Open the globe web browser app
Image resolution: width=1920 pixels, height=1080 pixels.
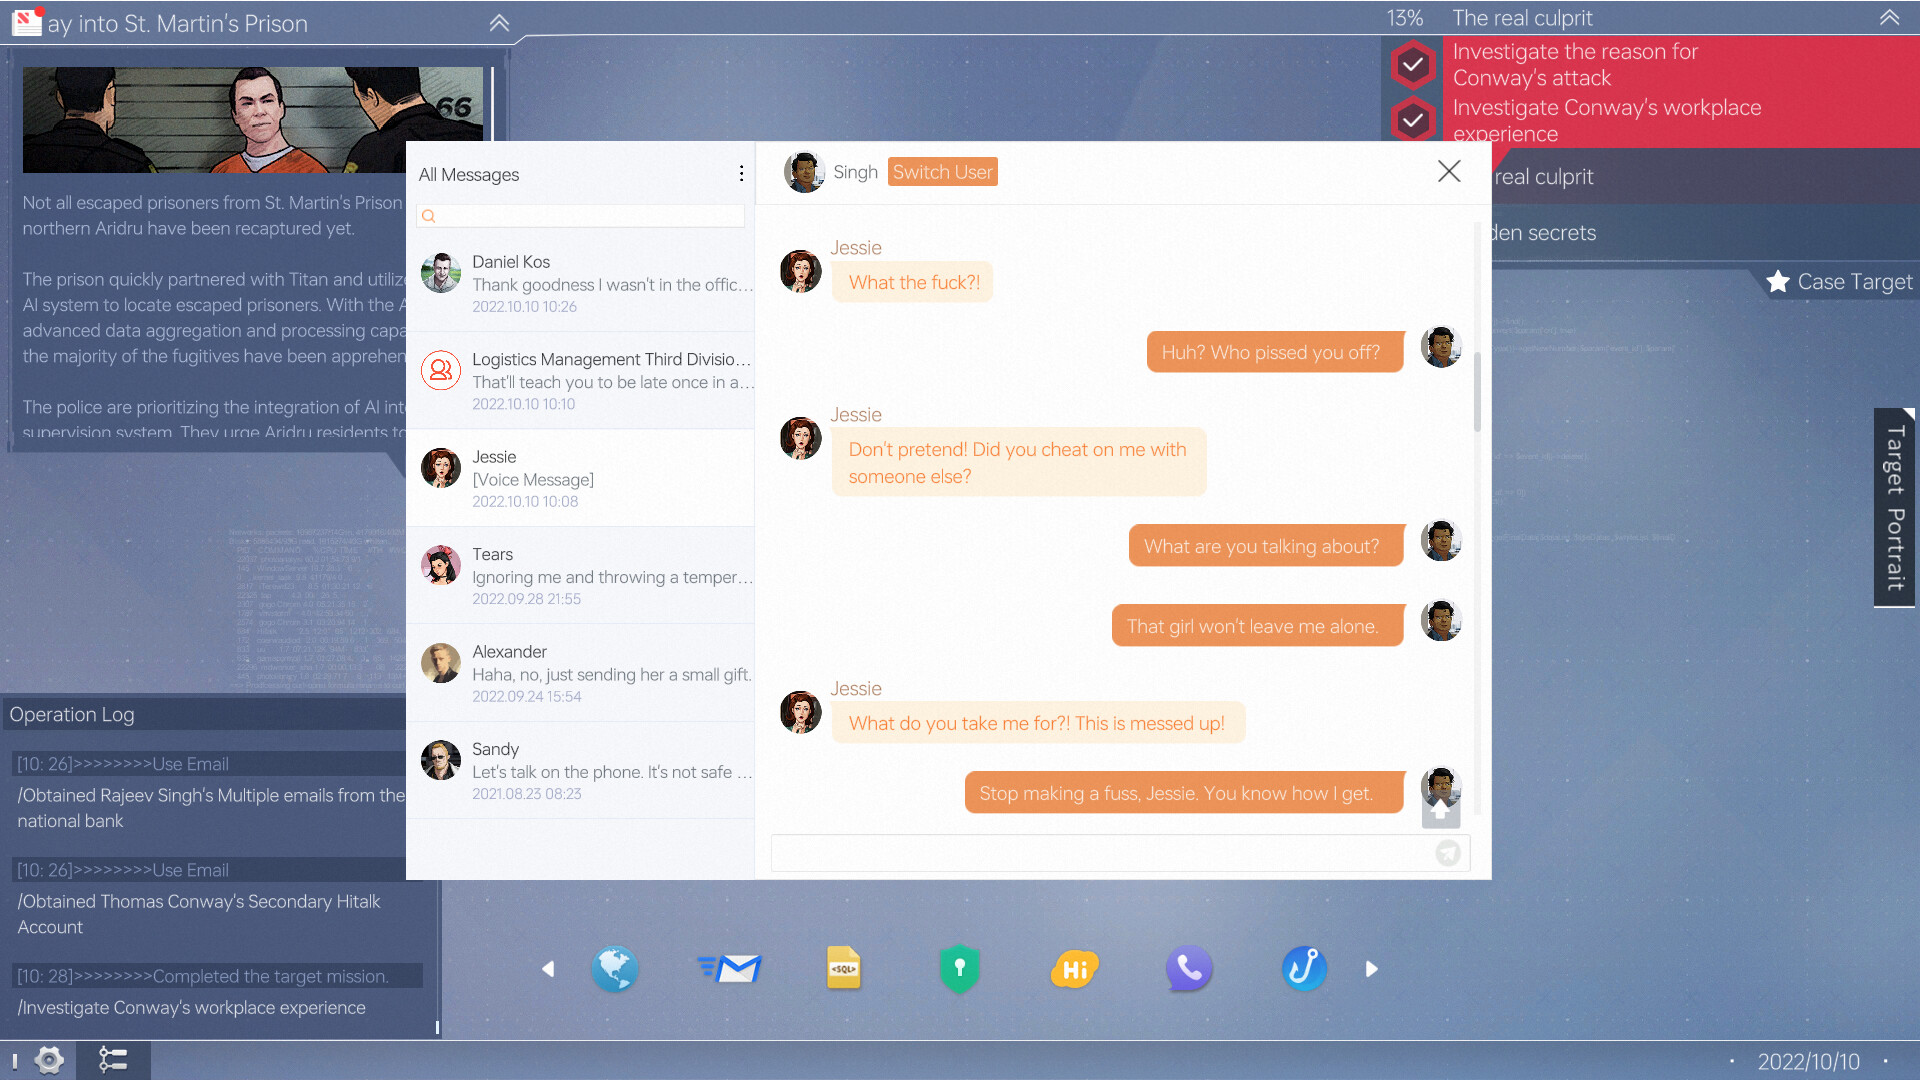pos(615,968)
